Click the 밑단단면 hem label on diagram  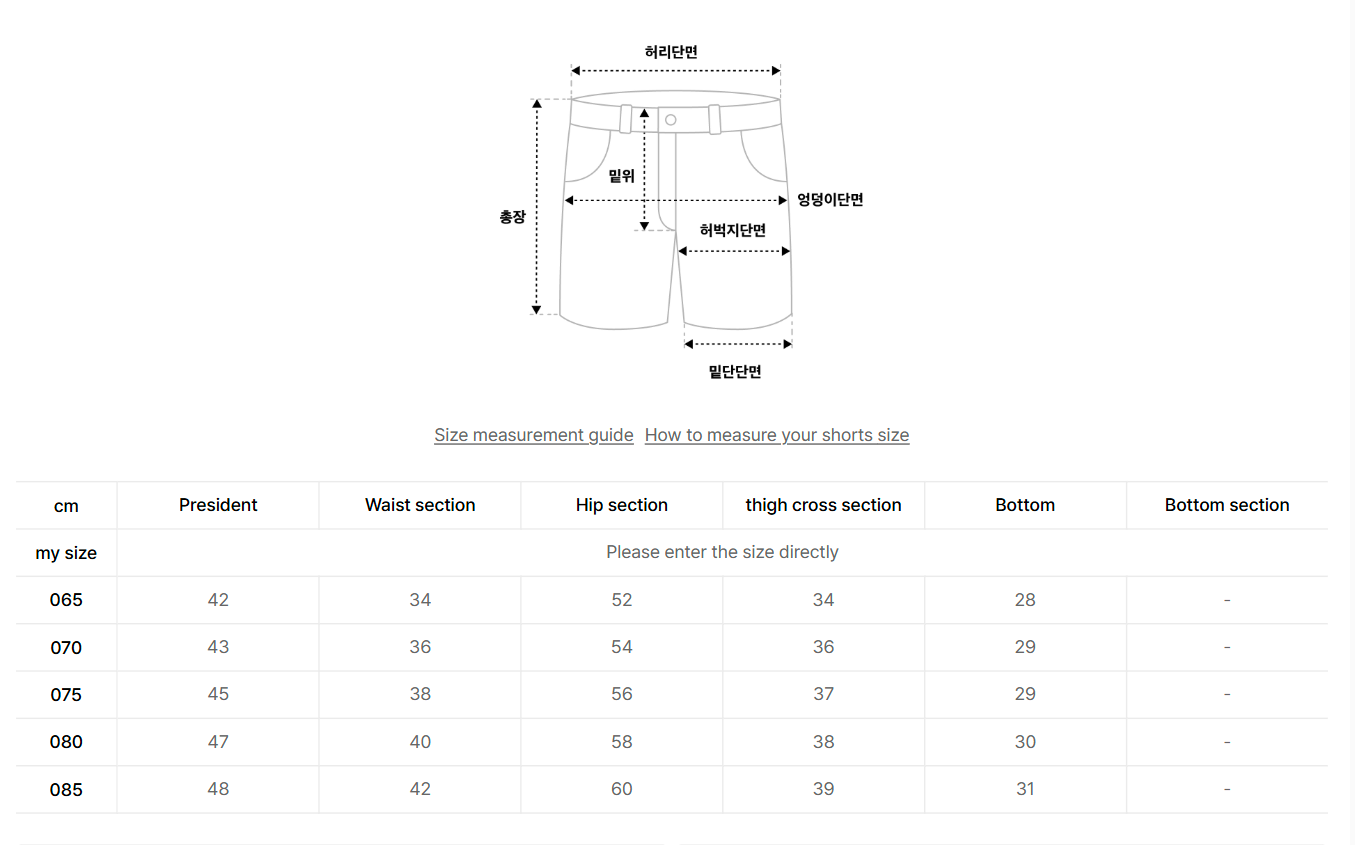pyautogui.click(x=735, y=372)
